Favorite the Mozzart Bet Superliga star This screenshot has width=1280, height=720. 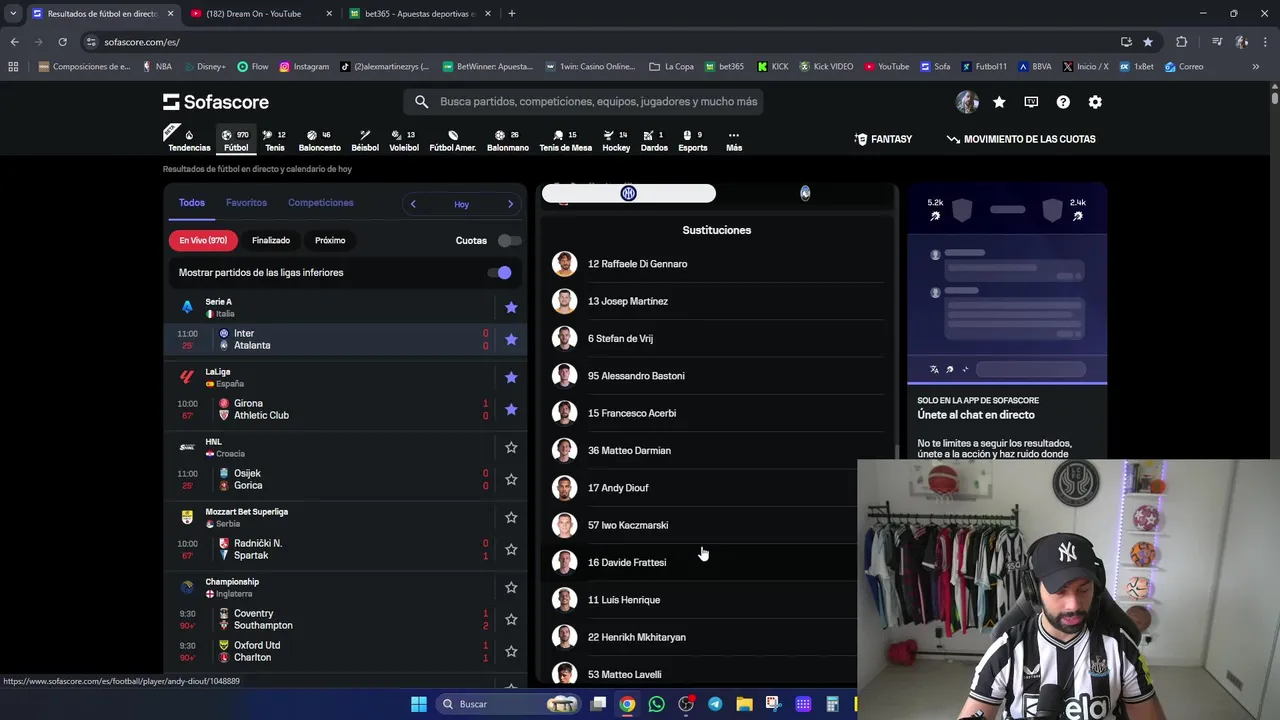tap(511, 517)
